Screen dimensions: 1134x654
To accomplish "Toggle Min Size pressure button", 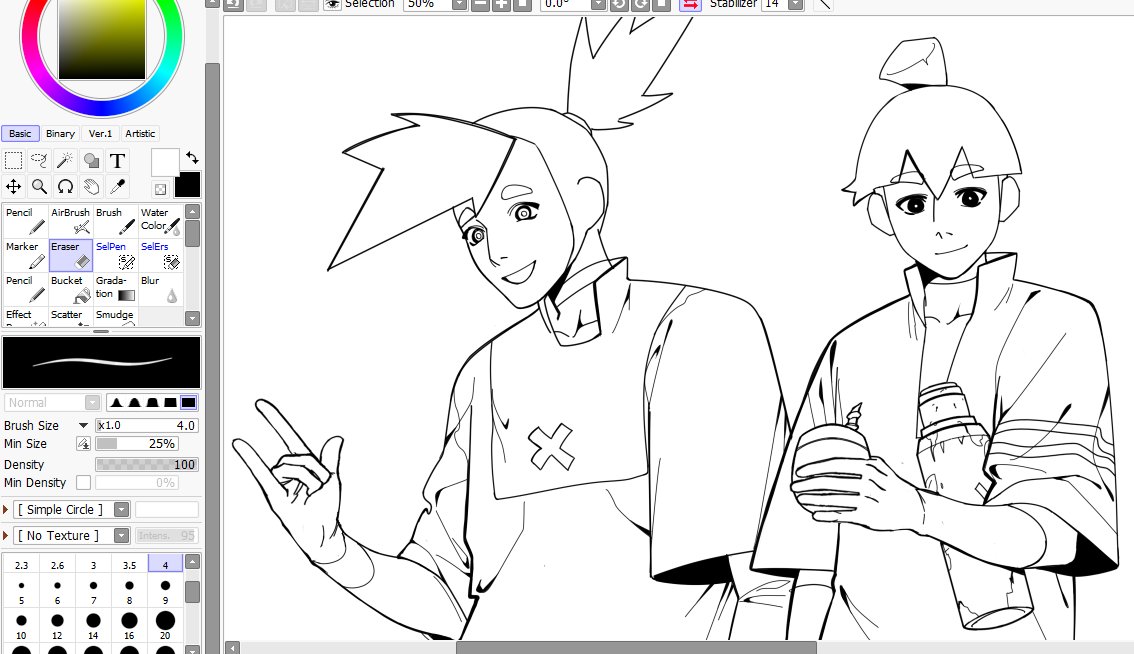I will pyautogui.click(x=83, y=443).
